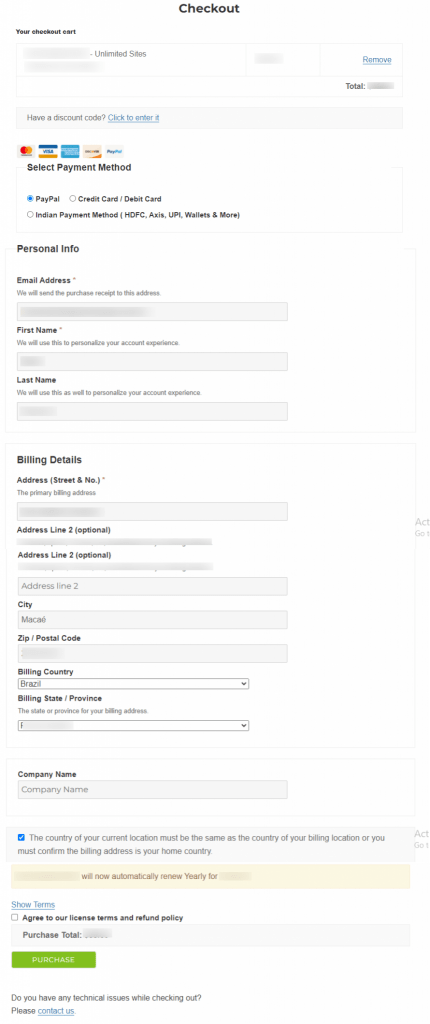Click the Visa card icon
Screen dimensions: 430x1024
point(48,151)
